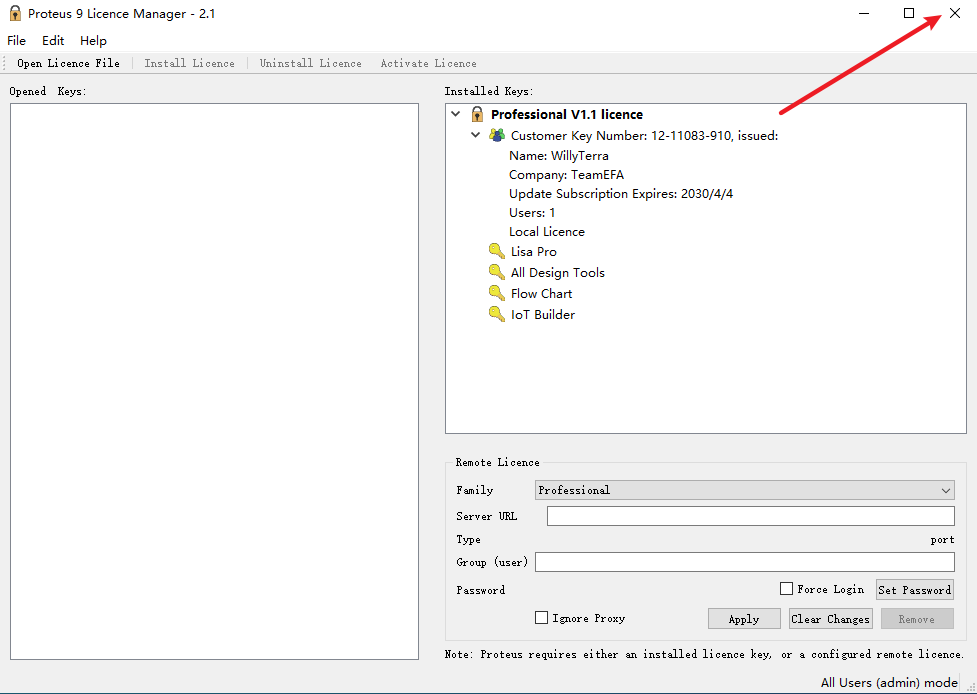The image size is (977, 694).
Task: Click into the Server URL field
Action: (750, 516)
